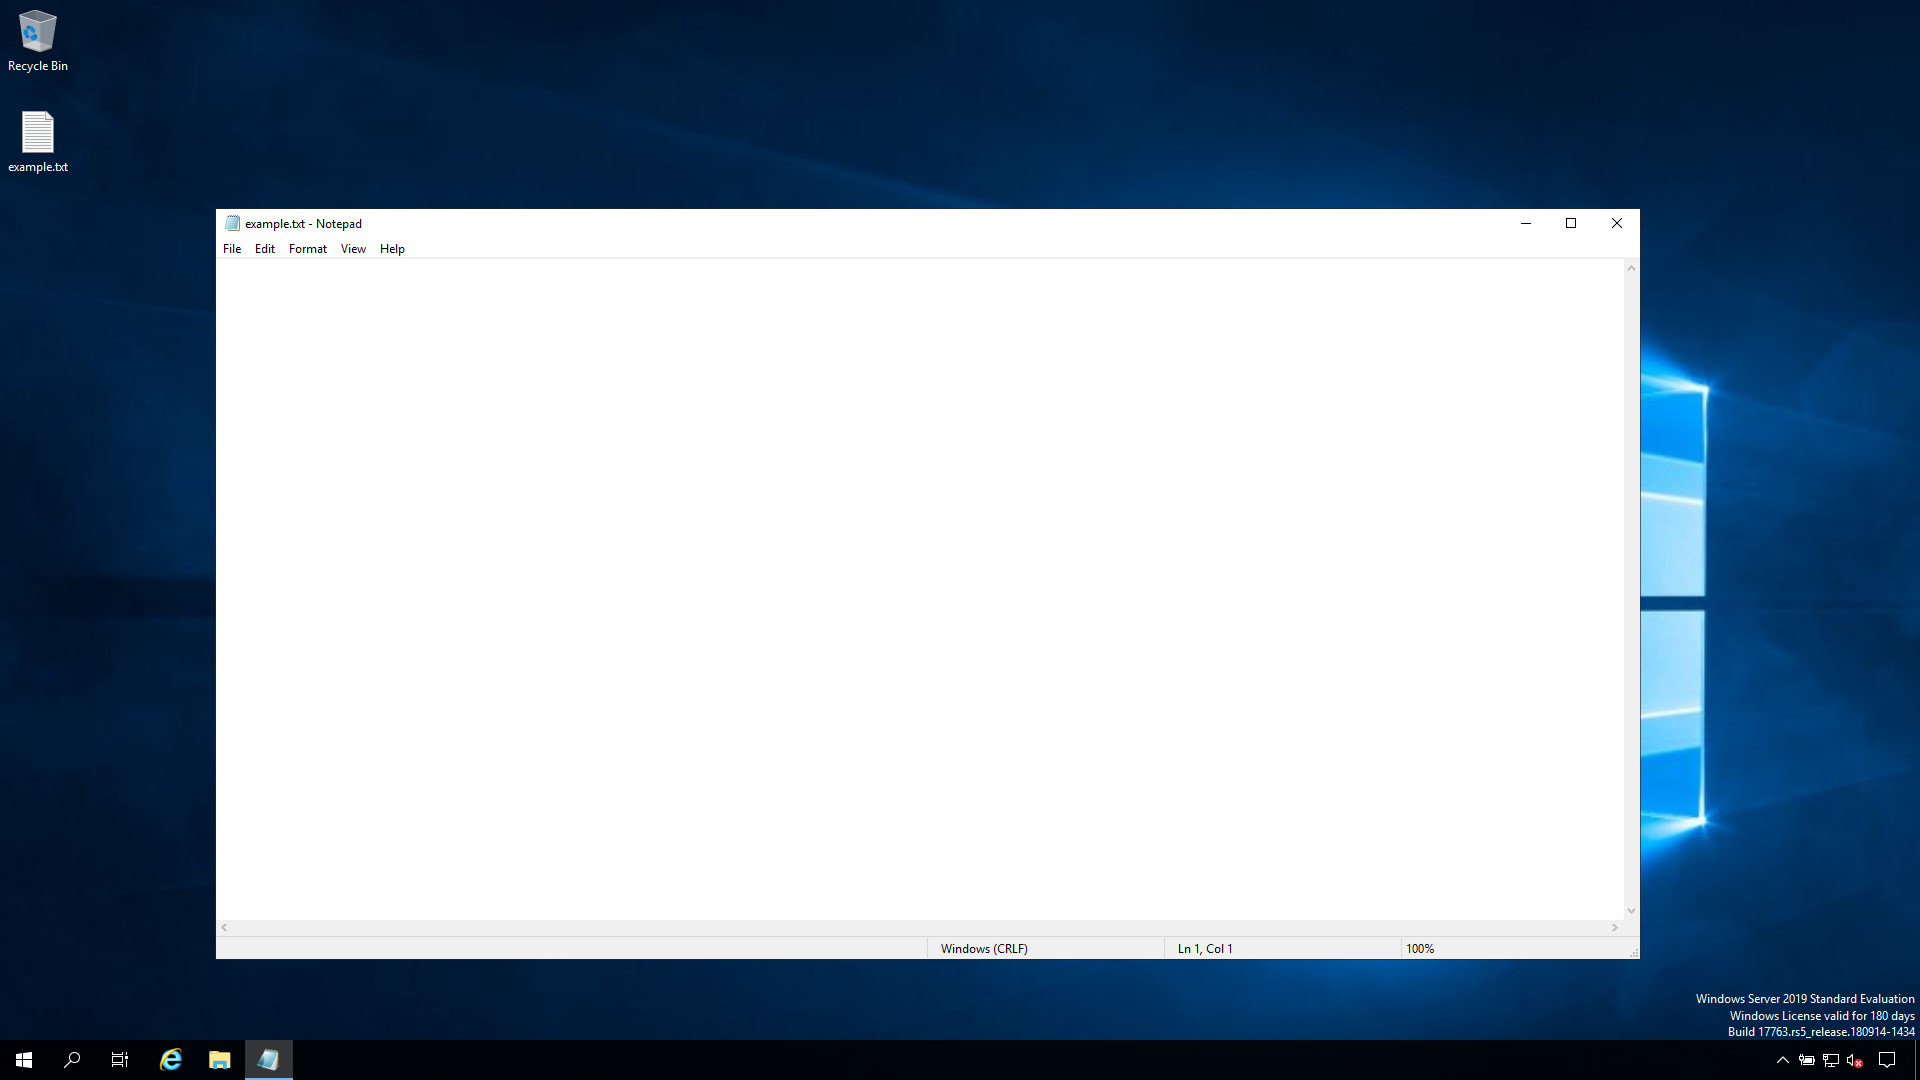Unmute the system volume speaker icon
Viewport: 1920px width, 1080px height.
1853,1060
